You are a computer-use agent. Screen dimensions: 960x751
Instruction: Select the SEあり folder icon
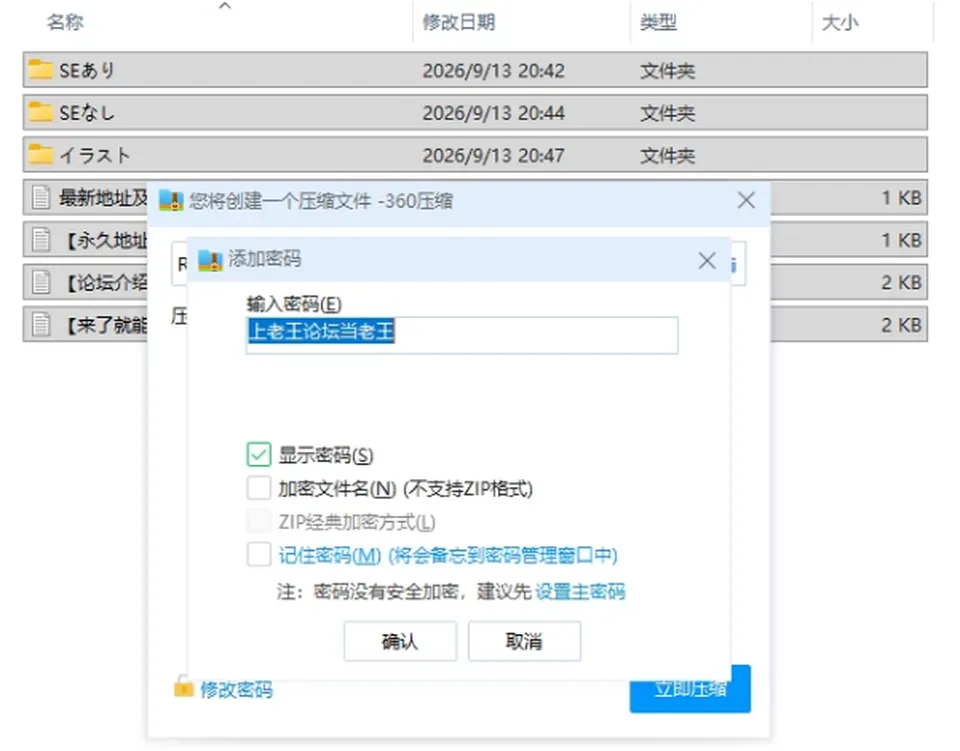click(40, 70)
